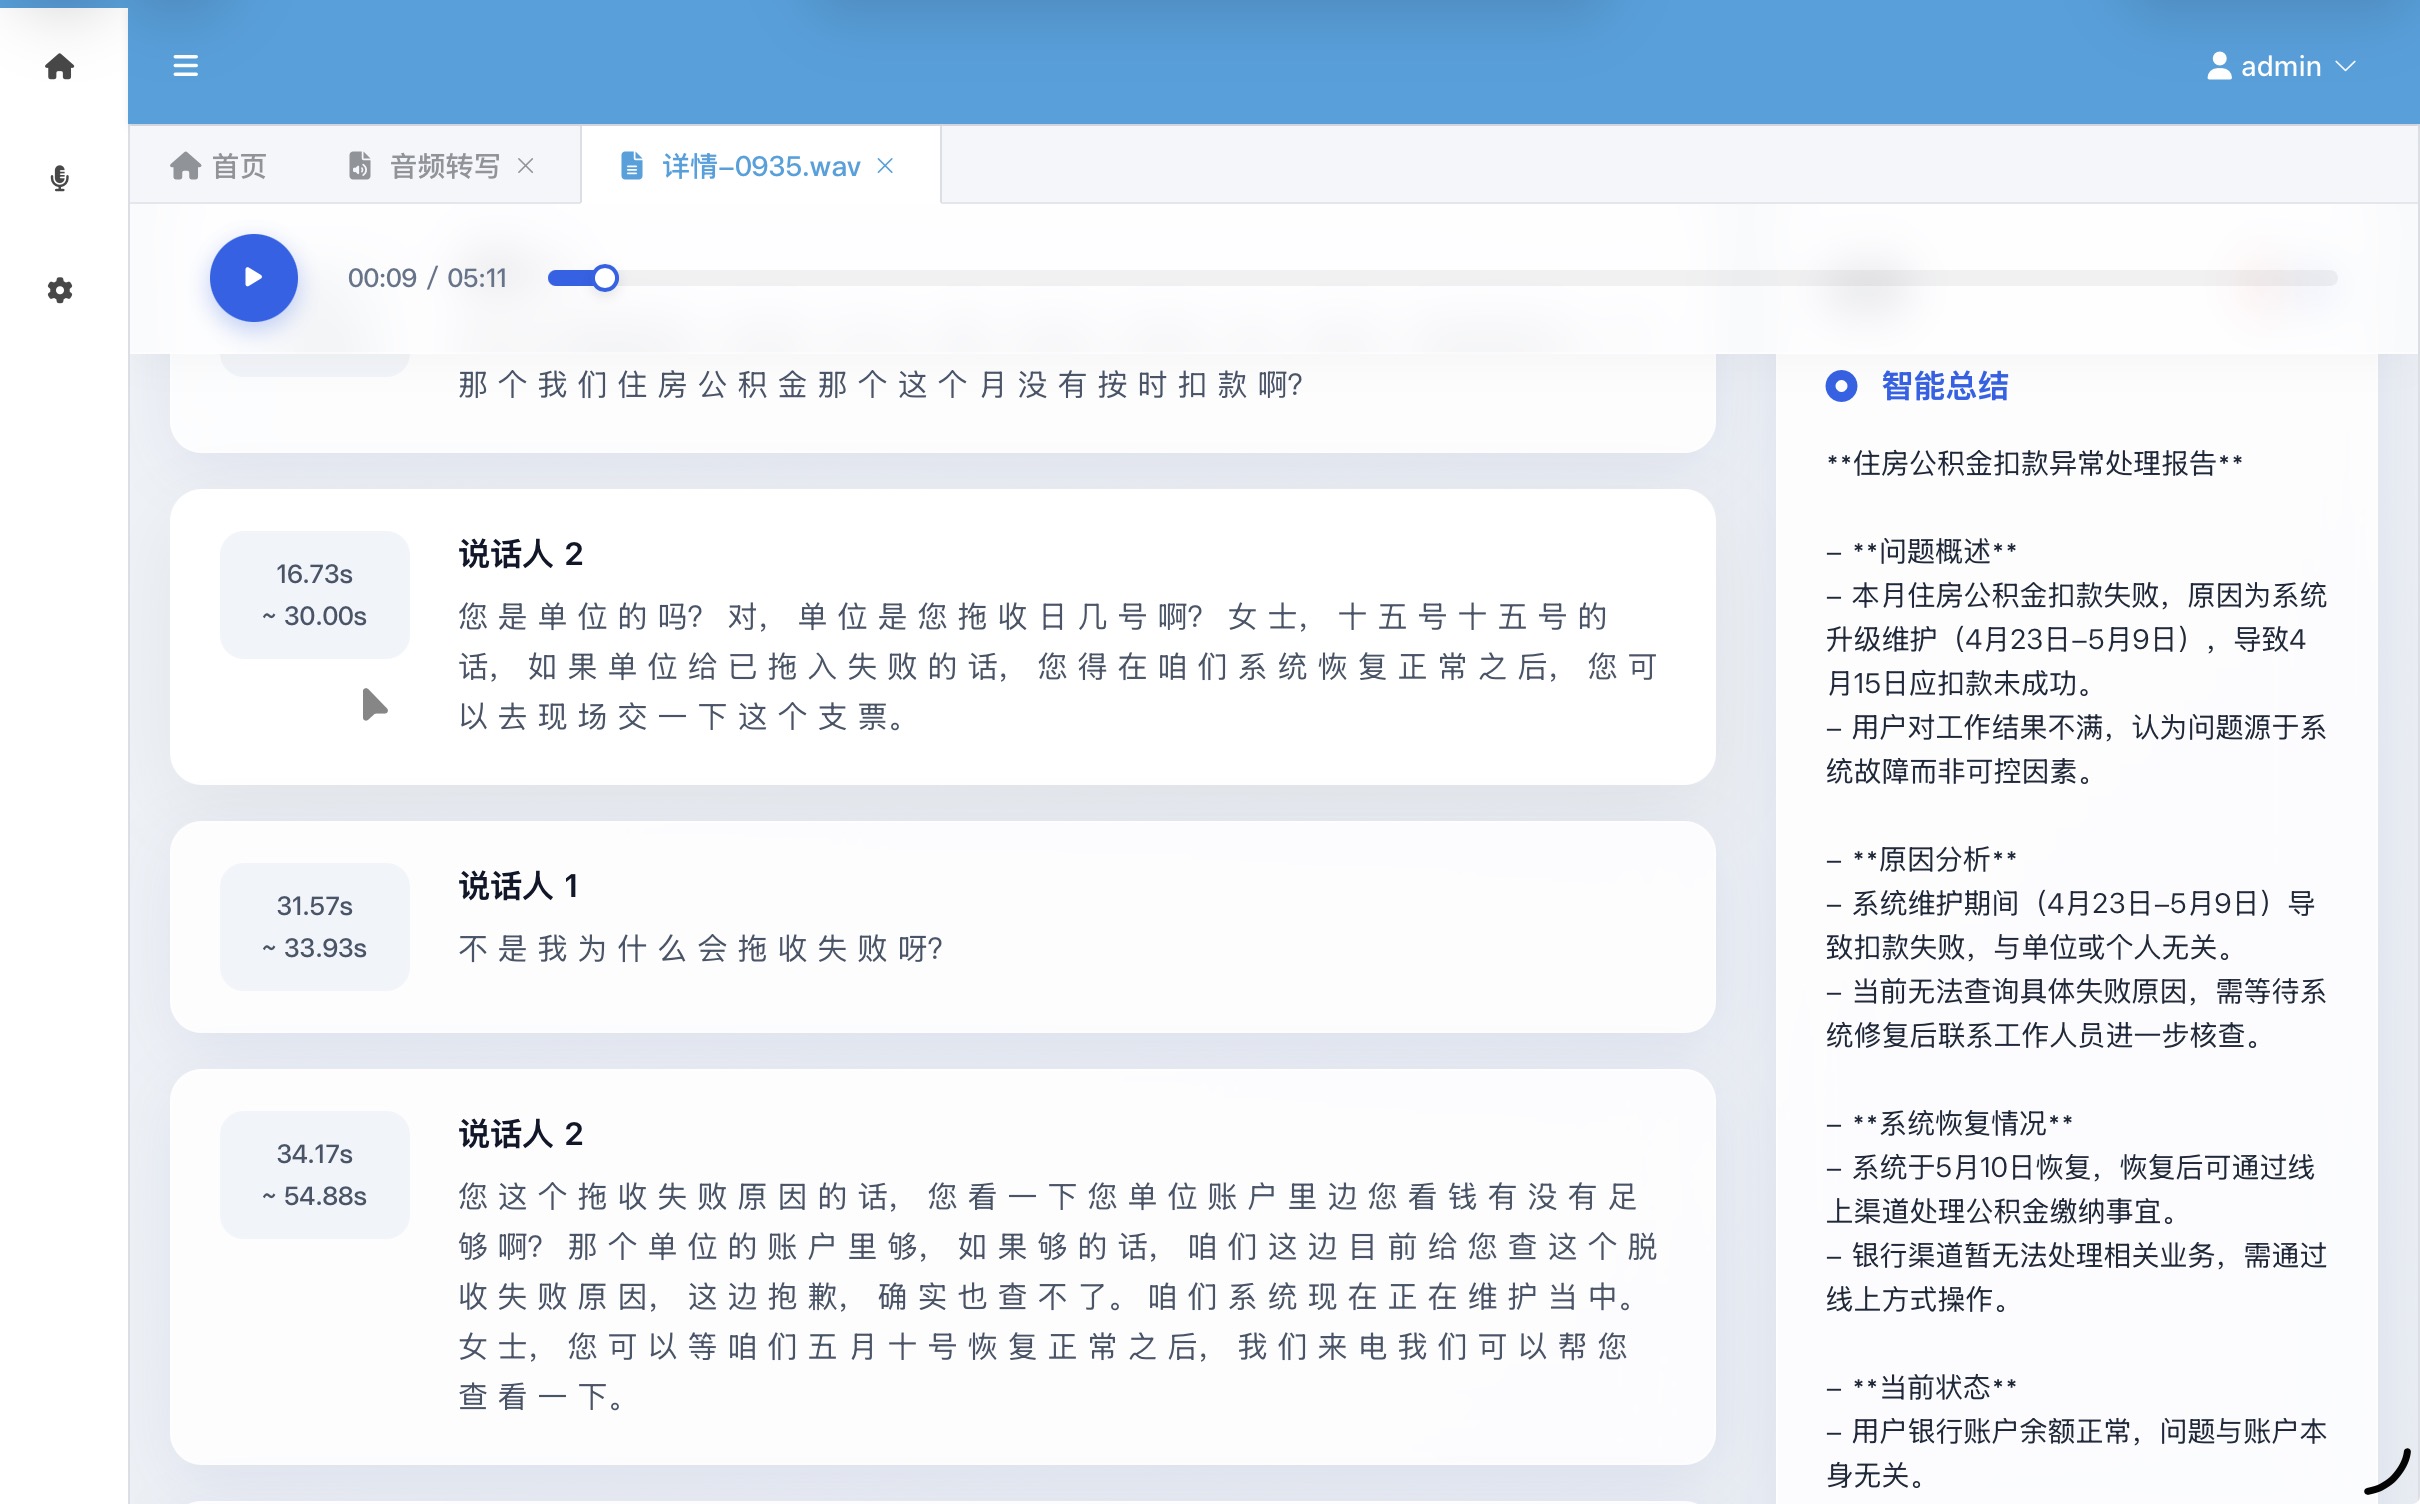Switch to the 首页 tab
This screenshot has height=1504, width=2420.
(237, 165)
